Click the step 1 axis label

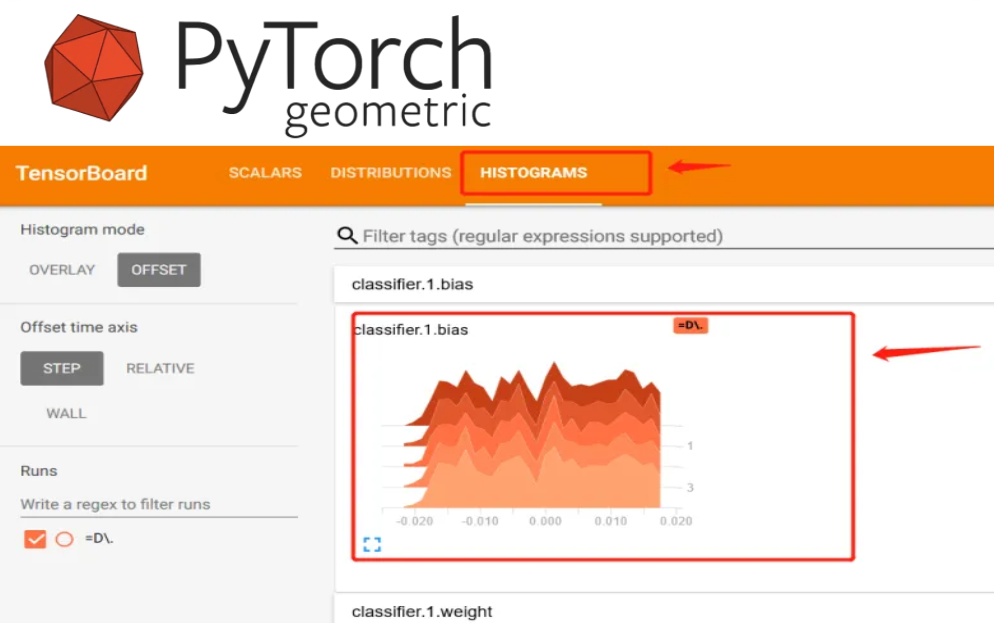click(x=690, y=446)
